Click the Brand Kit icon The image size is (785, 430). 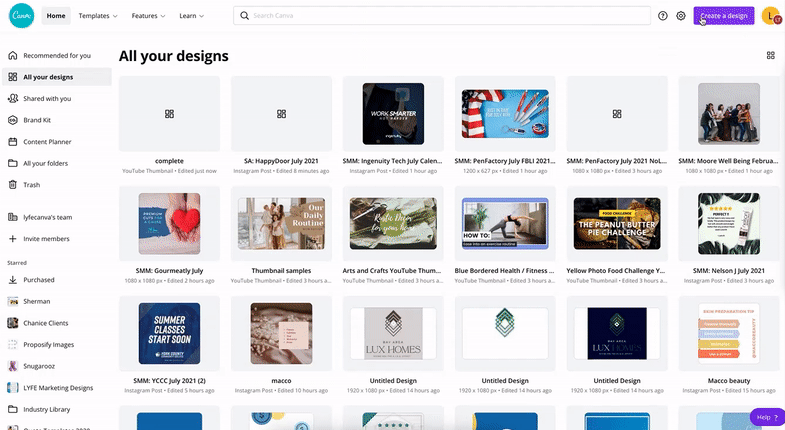point(13,120)
